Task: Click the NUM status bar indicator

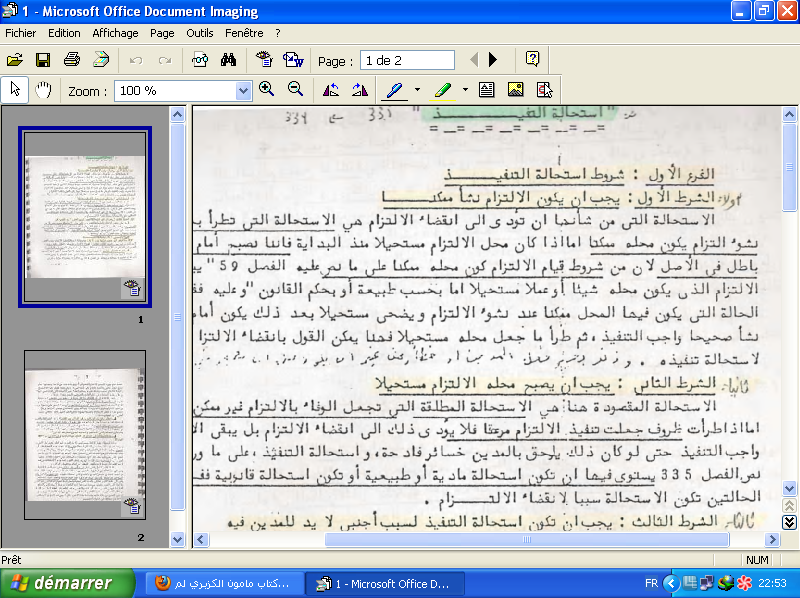Action: (757, 560)
